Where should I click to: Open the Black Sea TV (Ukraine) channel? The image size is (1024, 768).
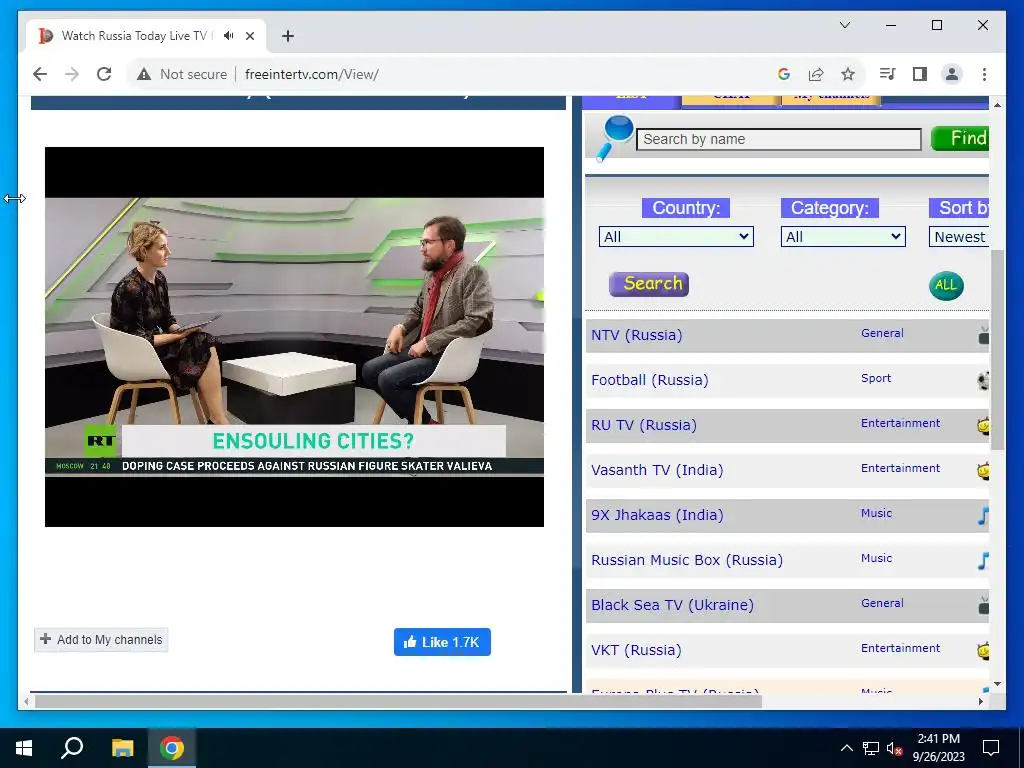coord(673,605)
